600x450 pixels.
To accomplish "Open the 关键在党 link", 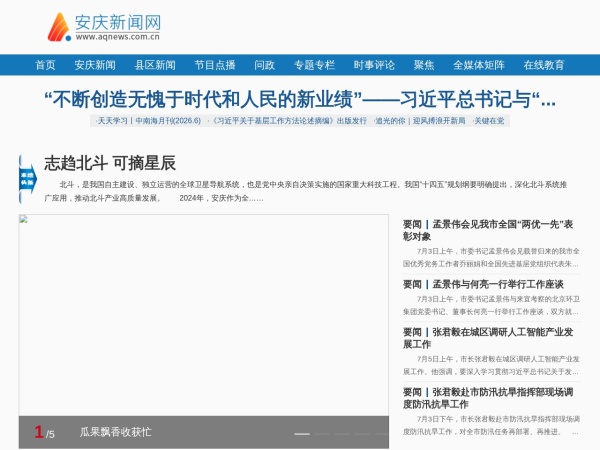I will point(488,121).
